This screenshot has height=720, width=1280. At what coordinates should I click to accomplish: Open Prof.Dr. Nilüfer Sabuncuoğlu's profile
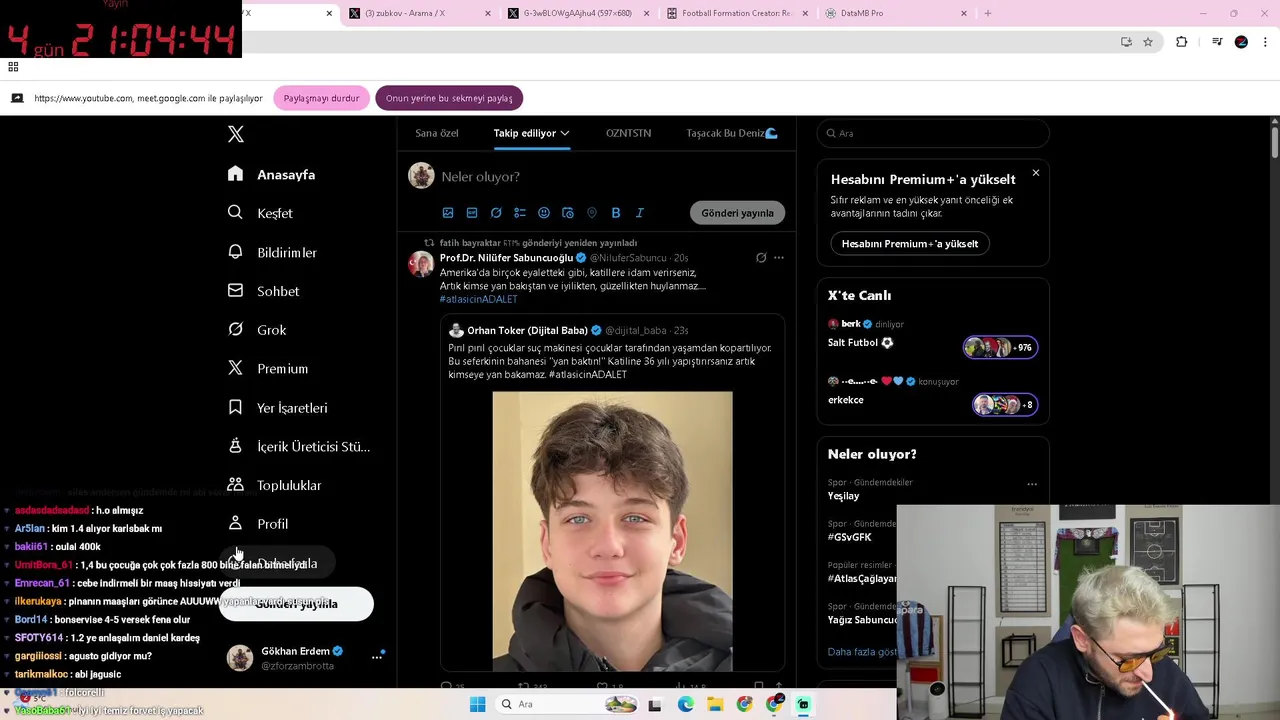coord(506,258)
